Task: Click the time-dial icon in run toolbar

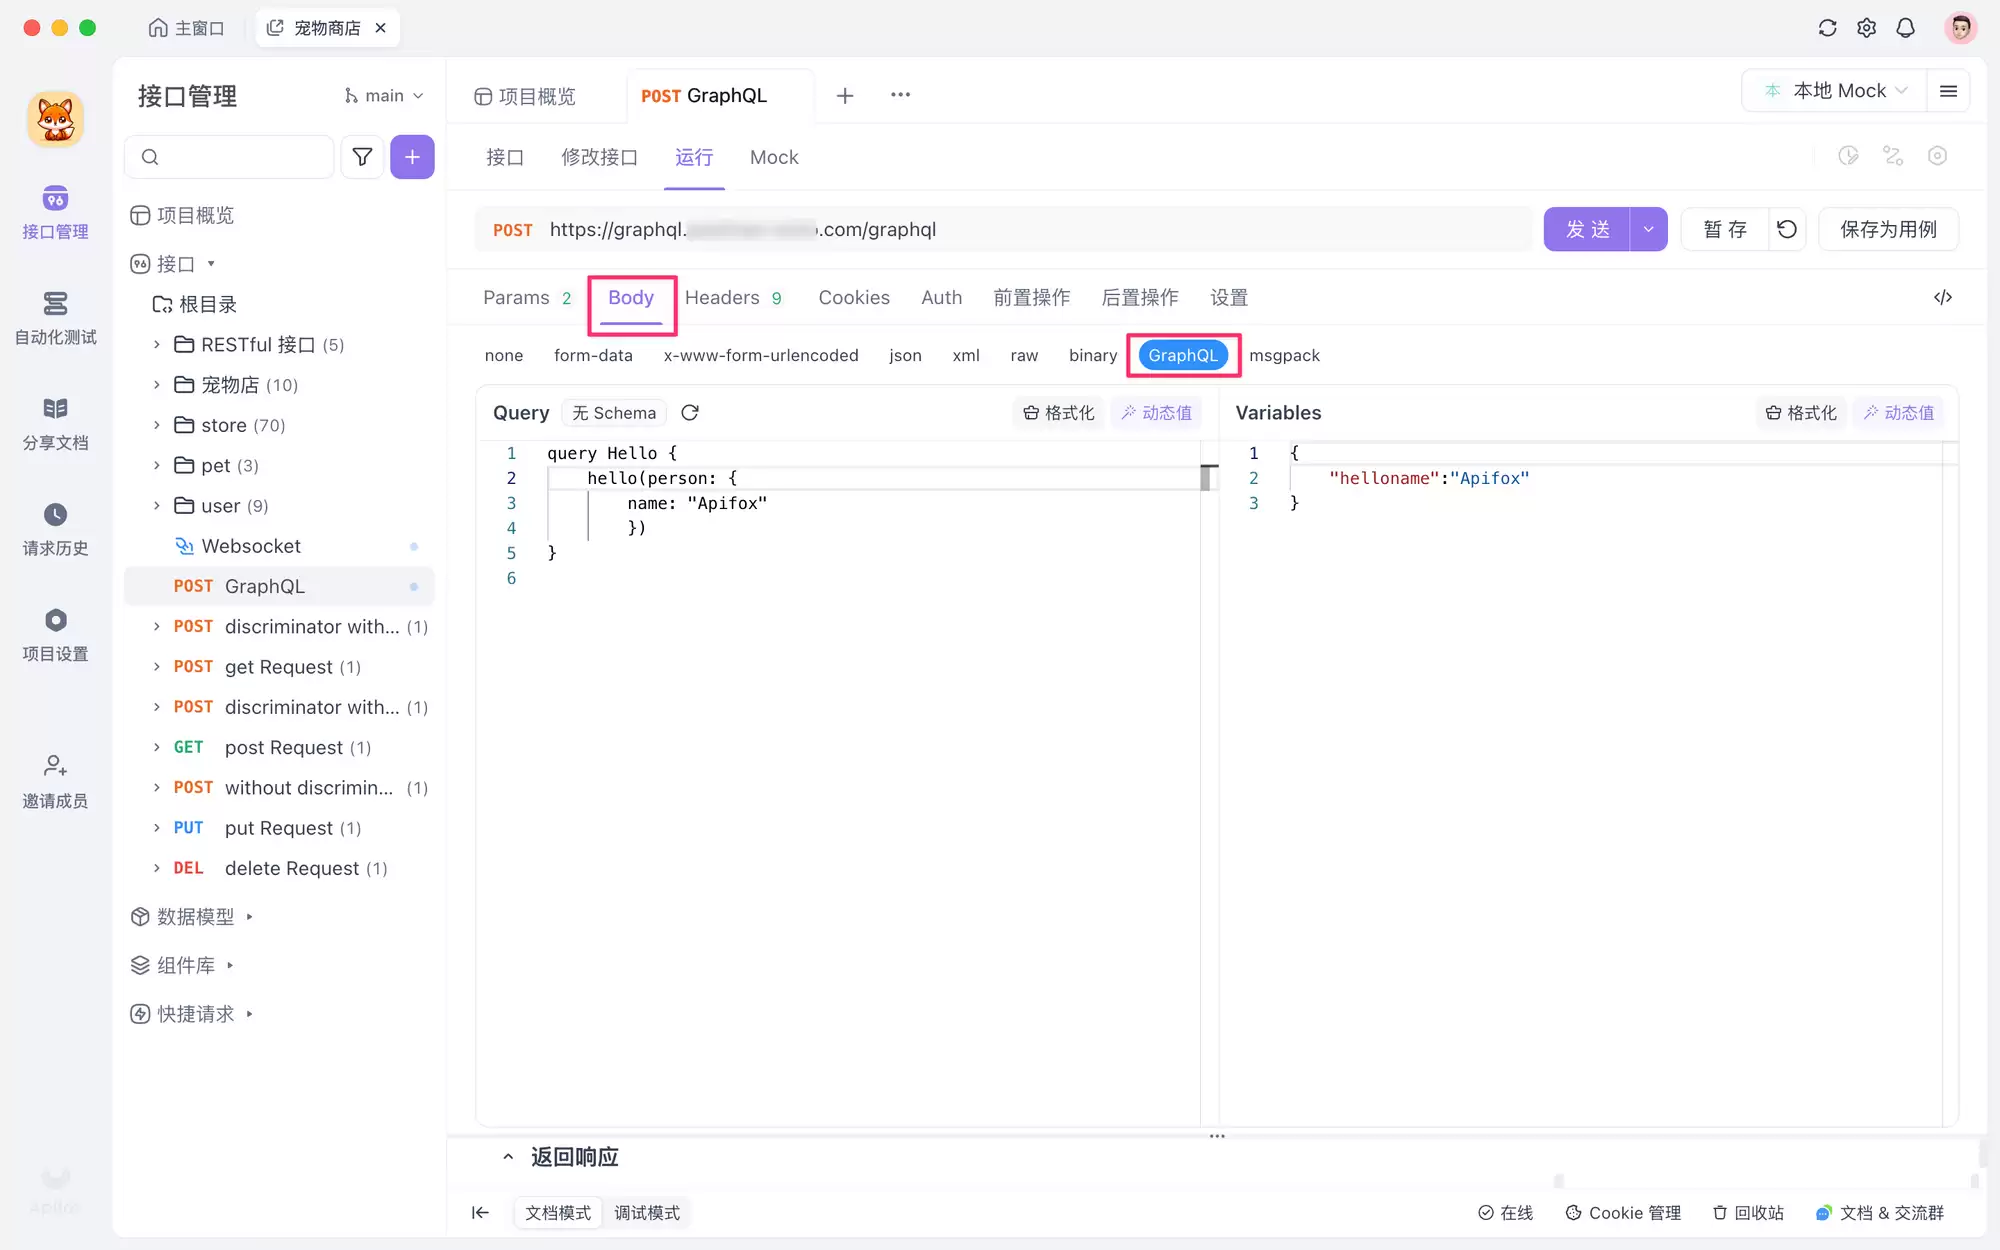Action: coord(1848,156)
